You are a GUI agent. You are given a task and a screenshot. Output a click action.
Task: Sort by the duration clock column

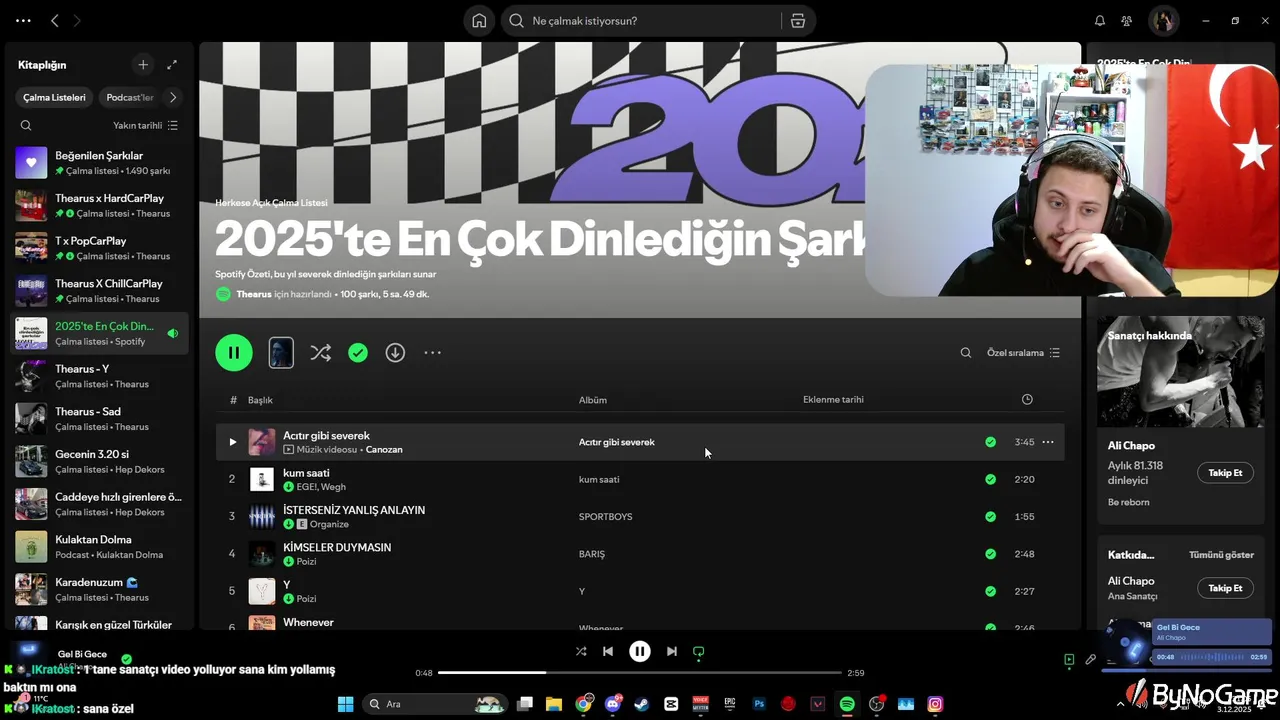1027,399
